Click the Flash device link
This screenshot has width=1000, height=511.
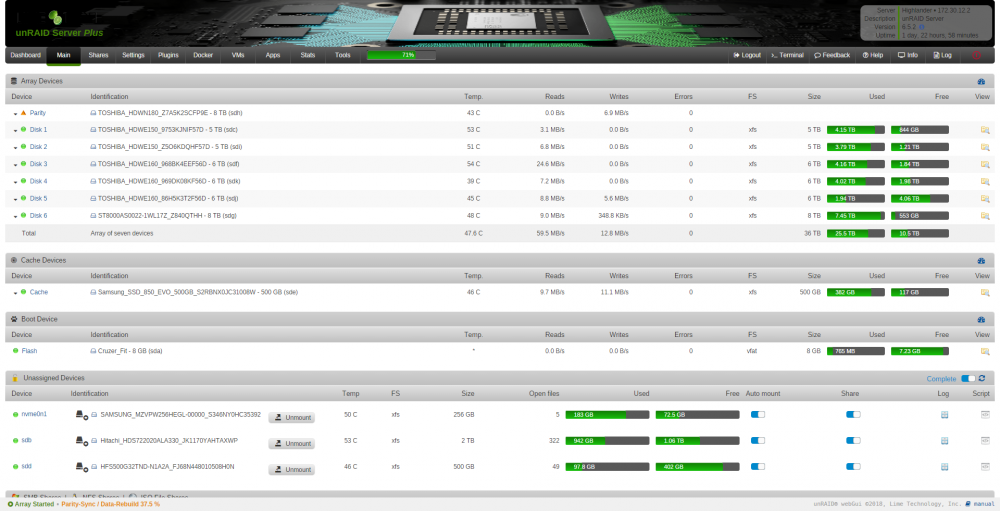[29, 351]
